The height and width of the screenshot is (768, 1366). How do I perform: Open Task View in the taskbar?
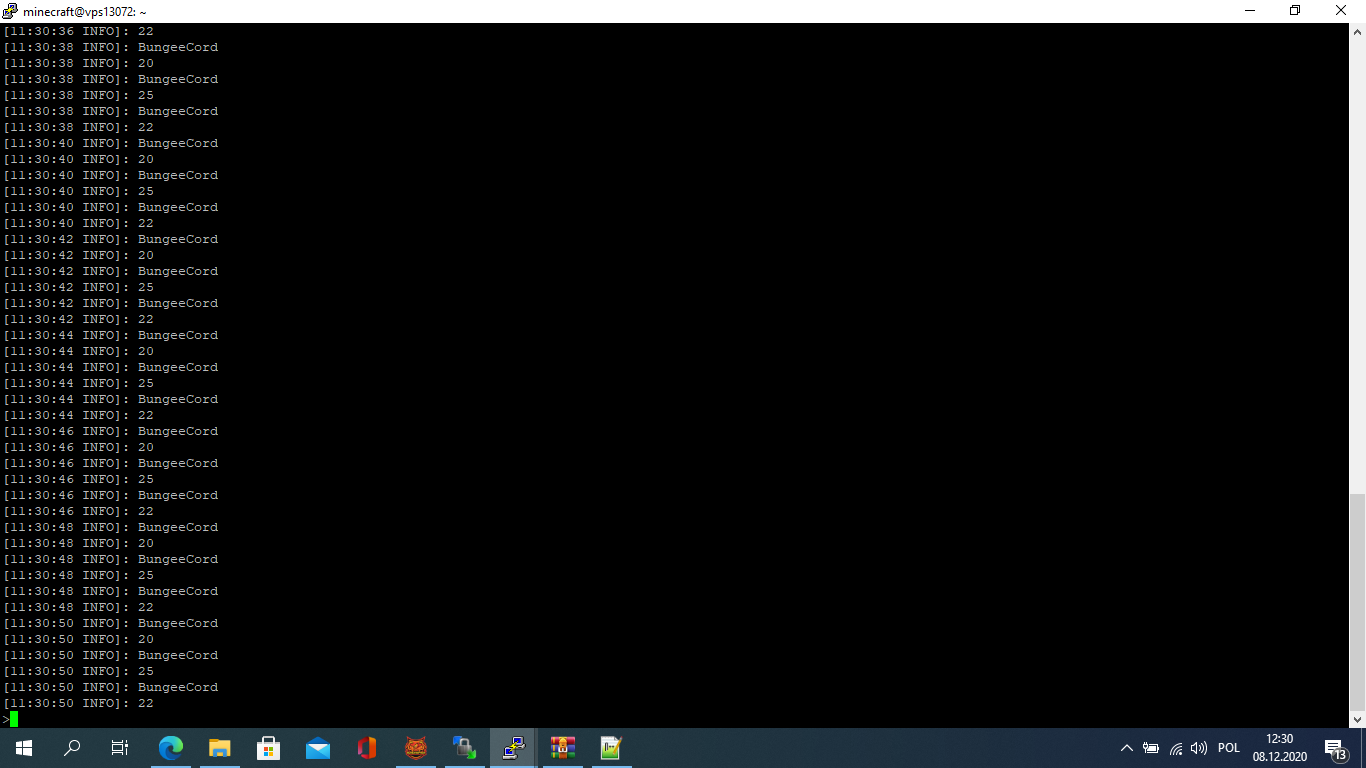(x=120, y=748)
